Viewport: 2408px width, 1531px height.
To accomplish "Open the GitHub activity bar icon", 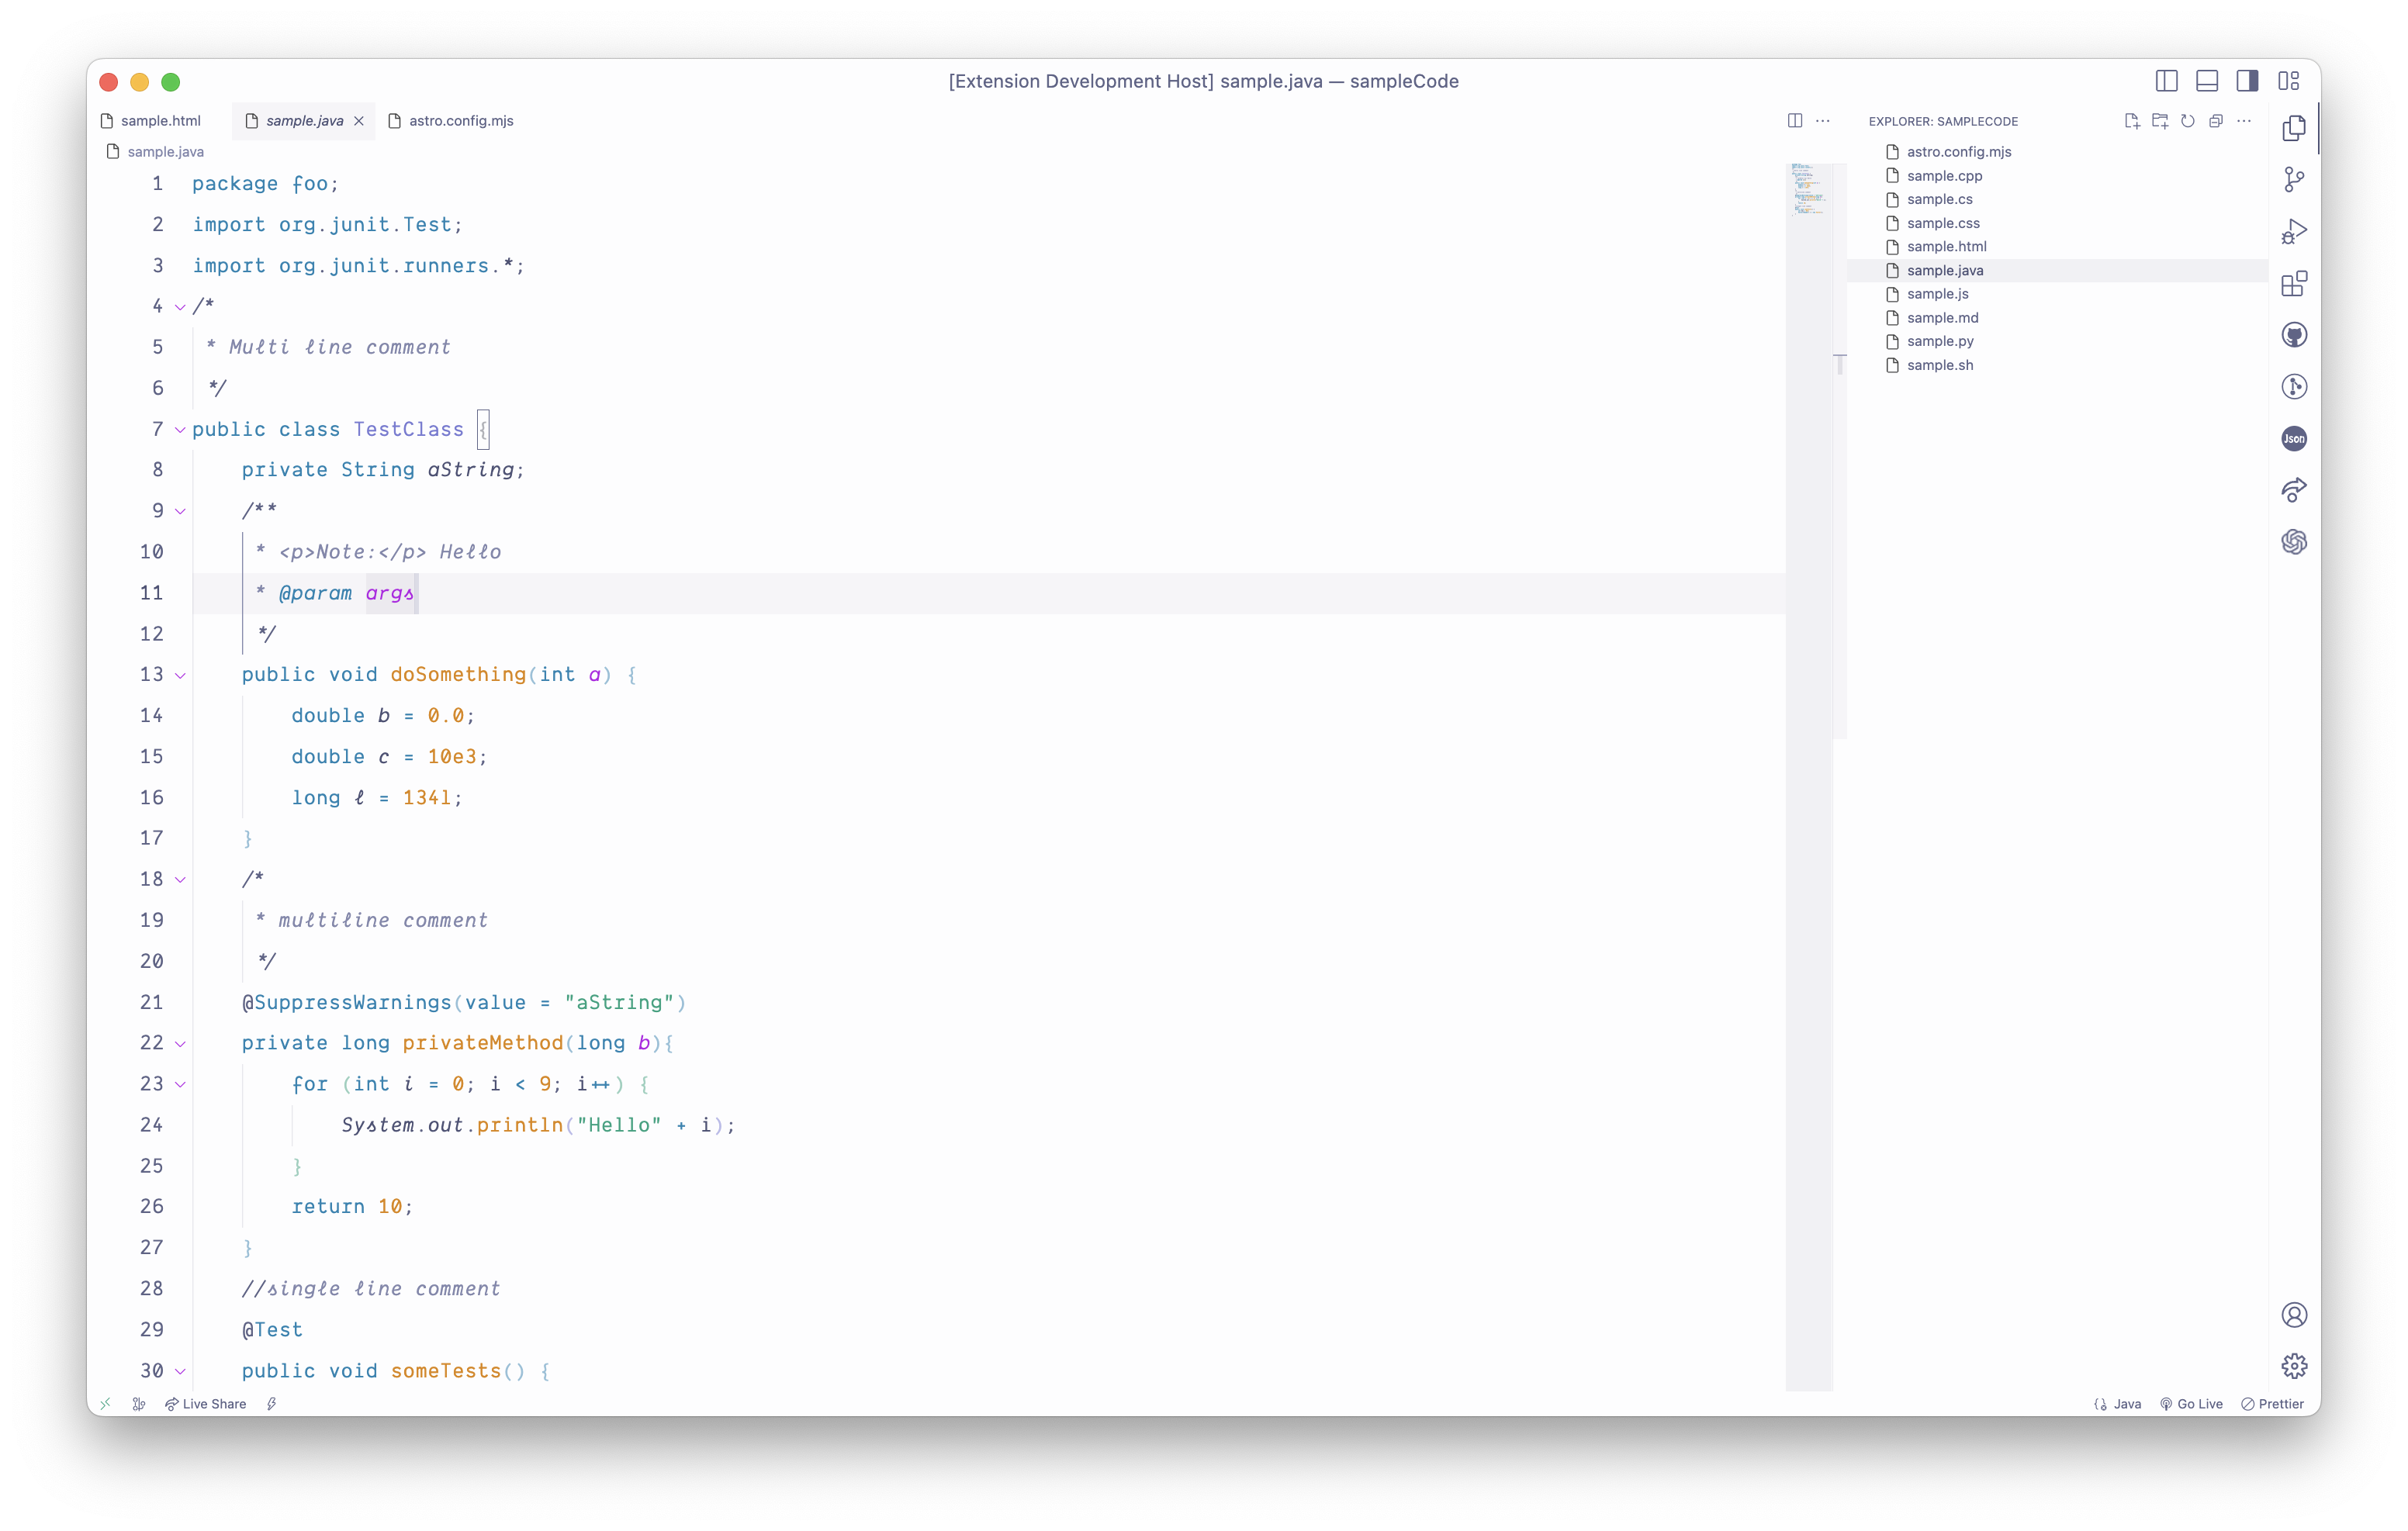I will coord(2294,335).
